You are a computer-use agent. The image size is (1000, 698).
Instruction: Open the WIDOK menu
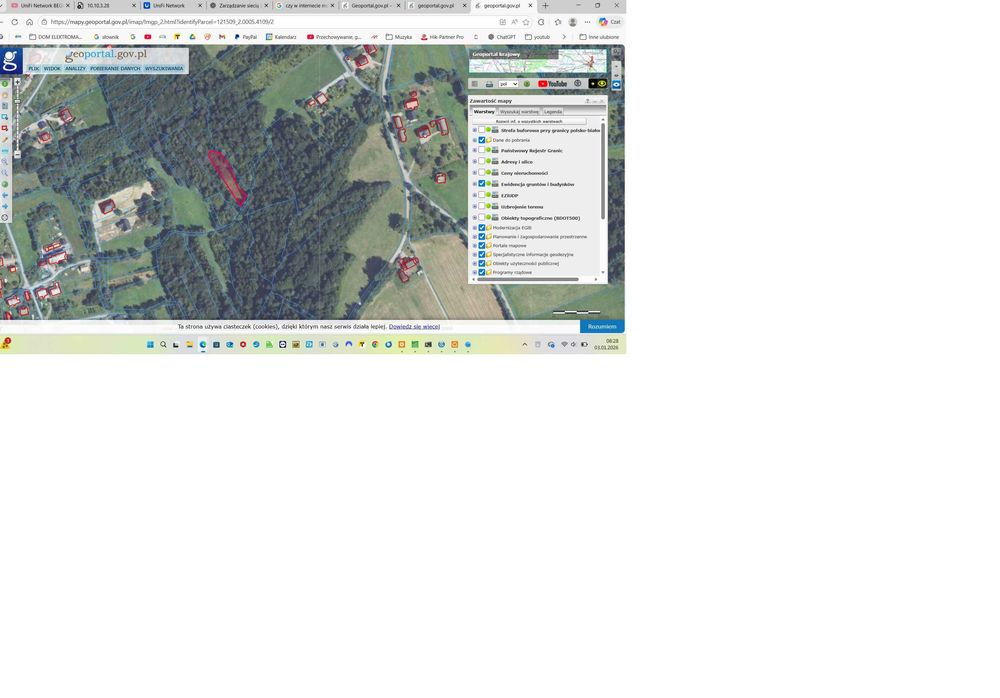(52, 68)
